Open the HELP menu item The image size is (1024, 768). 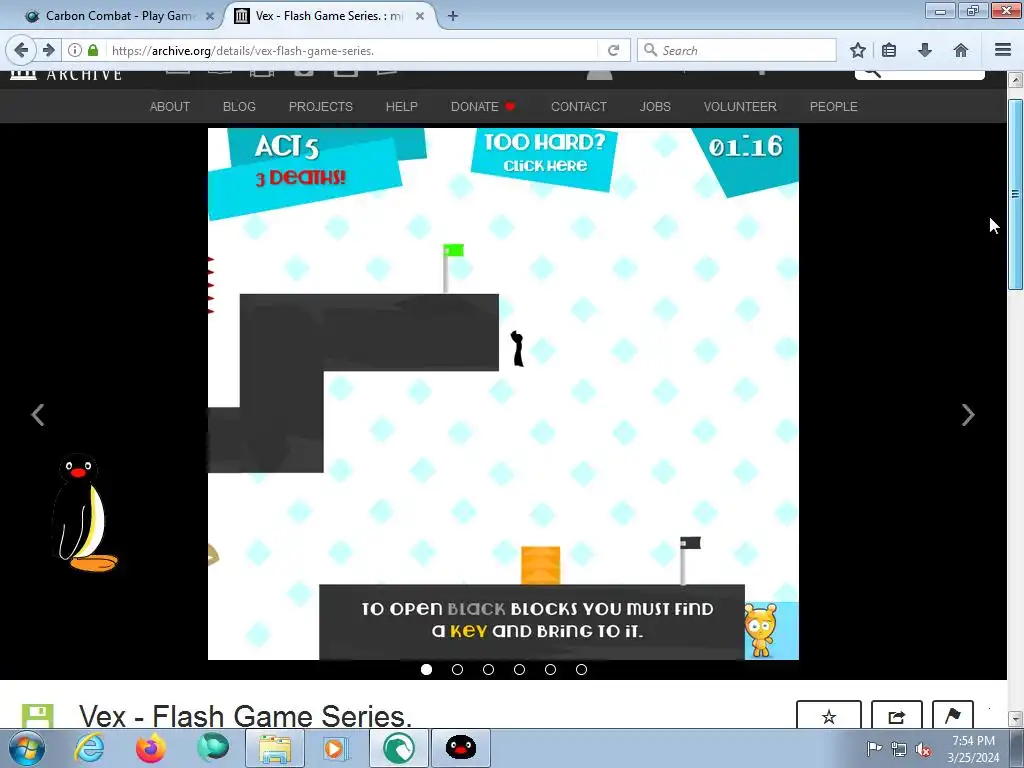pyautogui.click(x=402, y=106)
